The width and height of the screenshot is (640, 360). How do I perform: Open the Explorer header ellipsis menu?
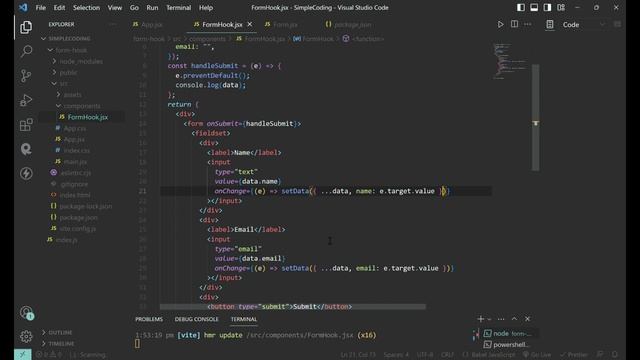pos(113,24)
